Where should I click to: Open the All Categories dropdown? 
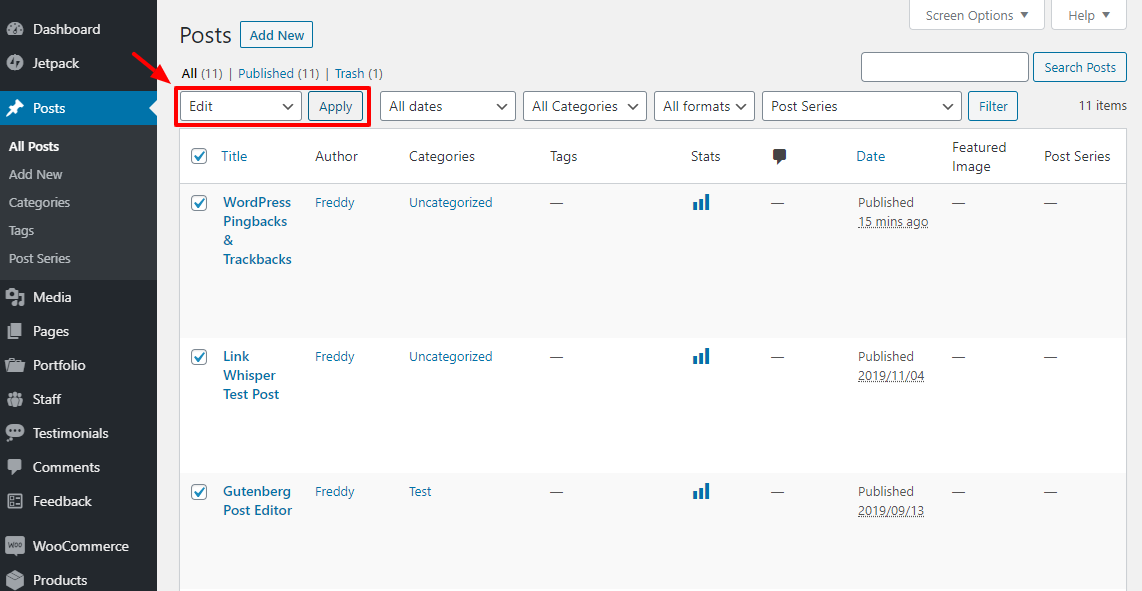pyautogui.click(x=585, y=106)
